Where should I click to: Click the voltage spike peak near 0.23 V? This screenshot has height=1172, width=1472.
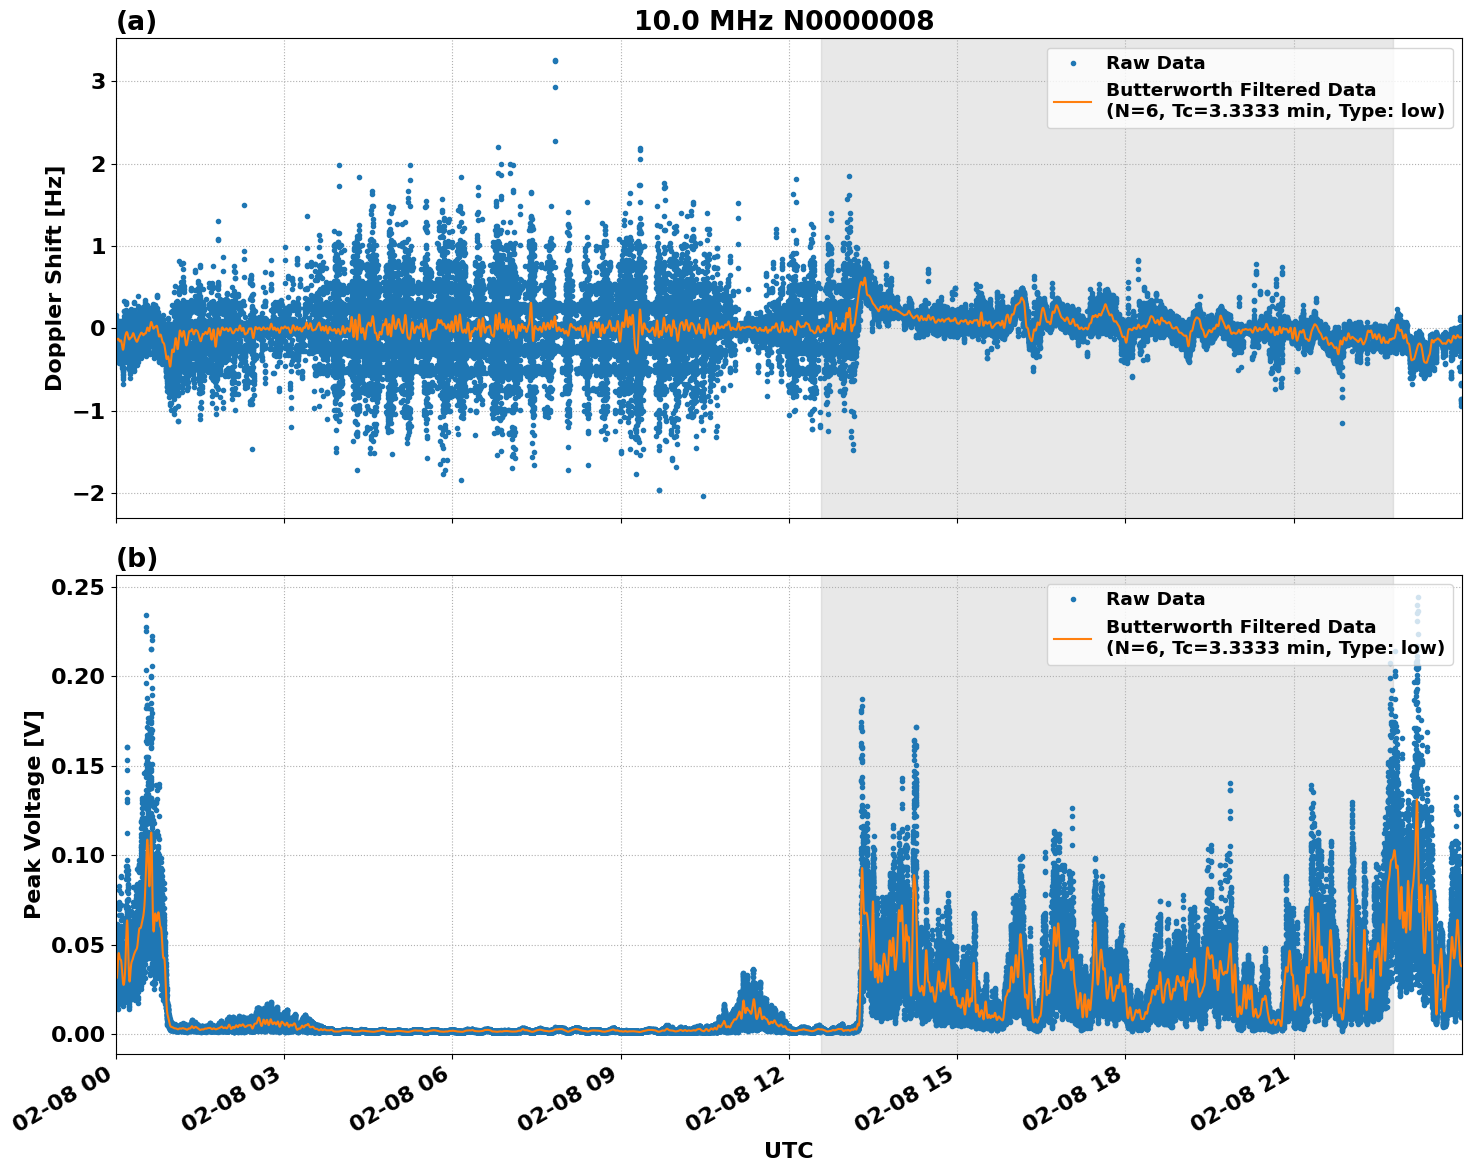coord(145,613)
